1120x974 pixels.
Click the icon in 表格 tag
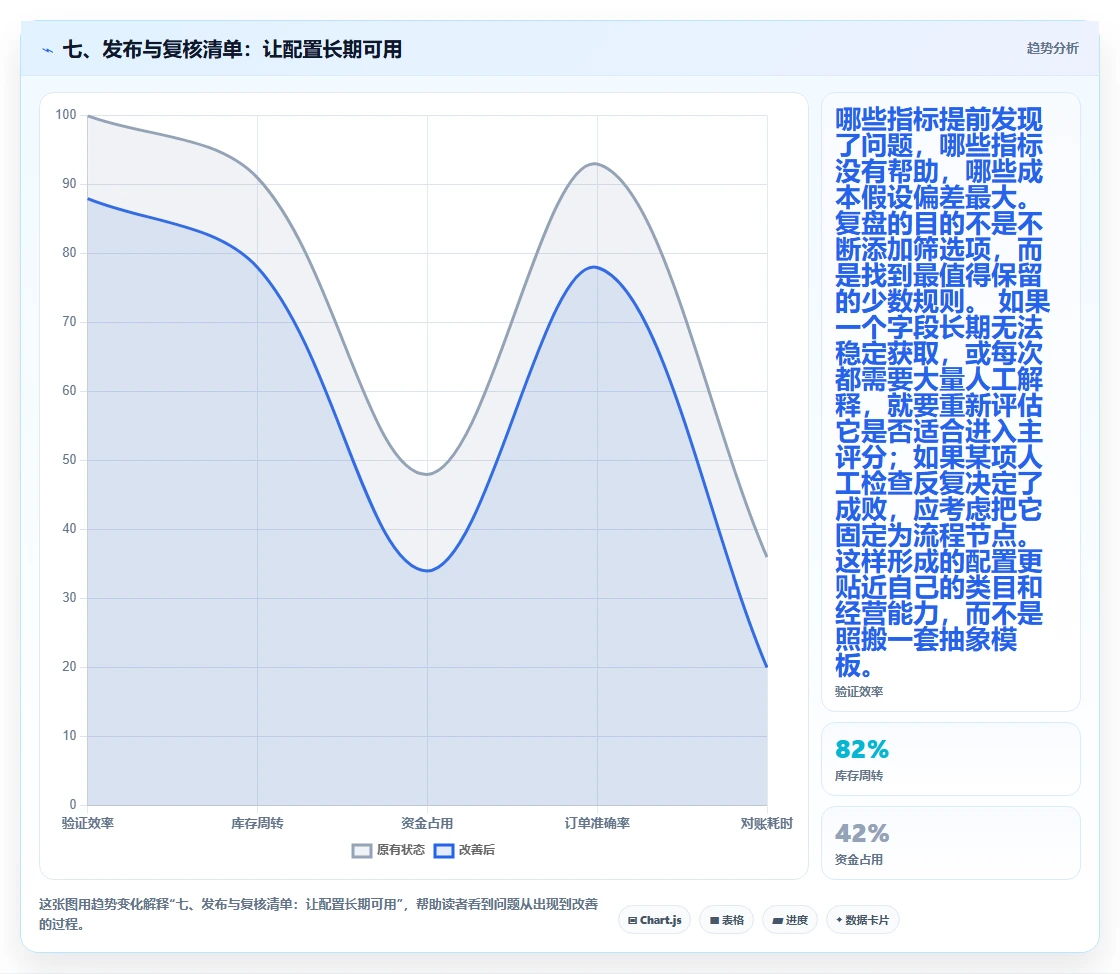click(714, 920)
